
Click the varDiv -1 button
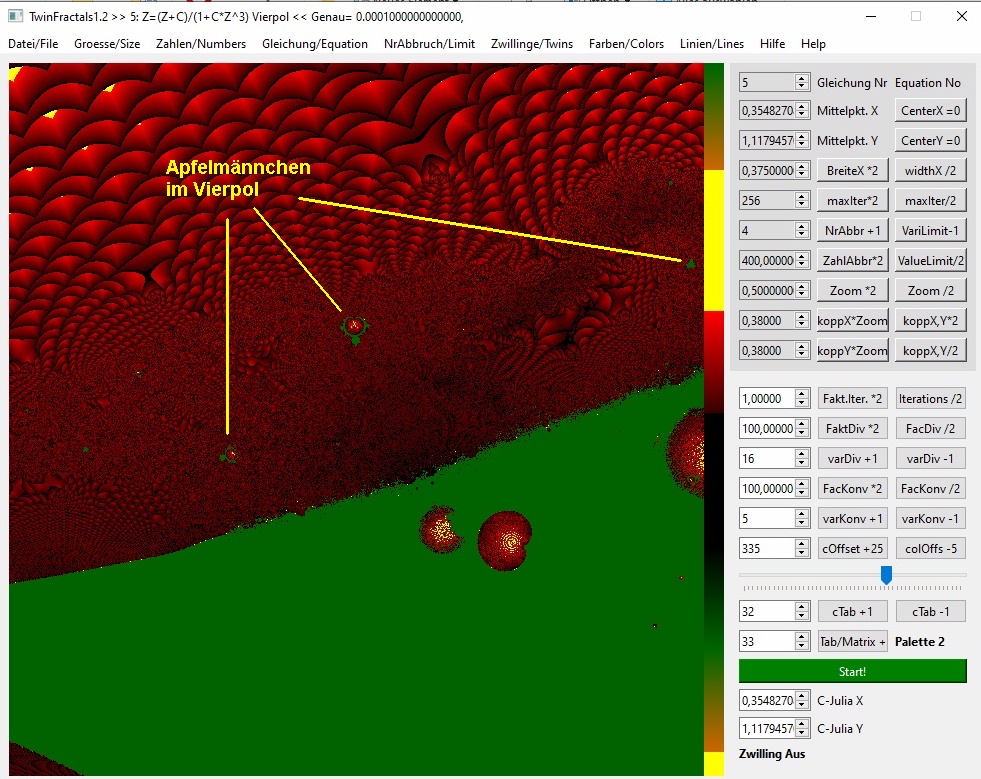(x=930, y=459)
